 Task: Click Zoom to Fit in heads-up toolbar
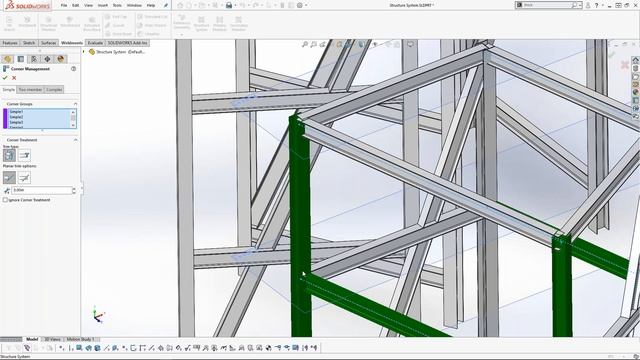pyautogui.click(x=305, y=44)
